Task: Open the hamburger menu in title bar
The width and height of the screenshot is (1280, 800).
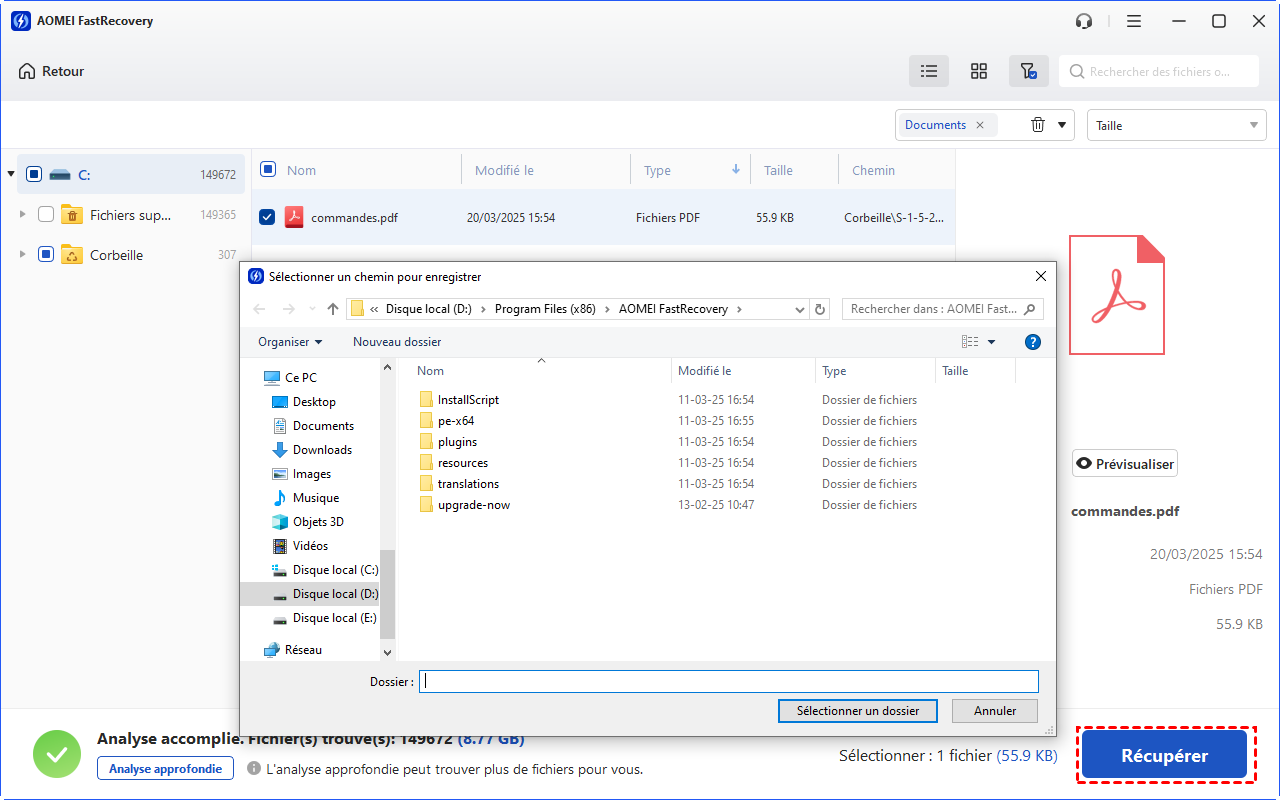Action: [1134, 21]
